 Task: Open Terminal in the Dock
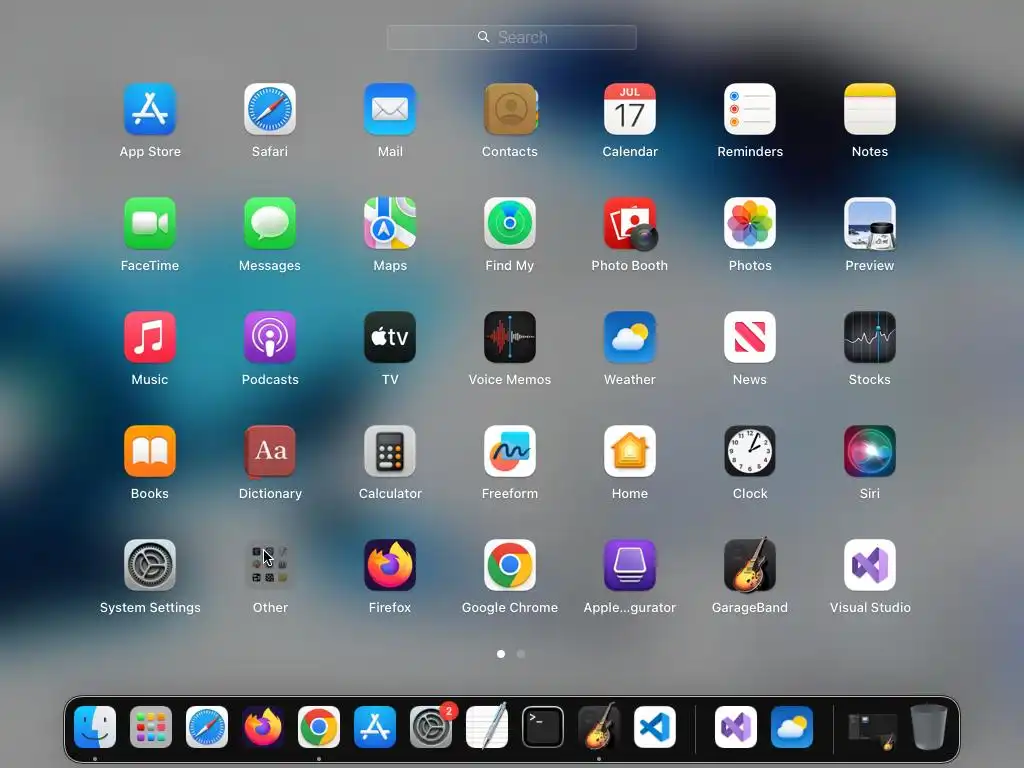tap(543, 727)
